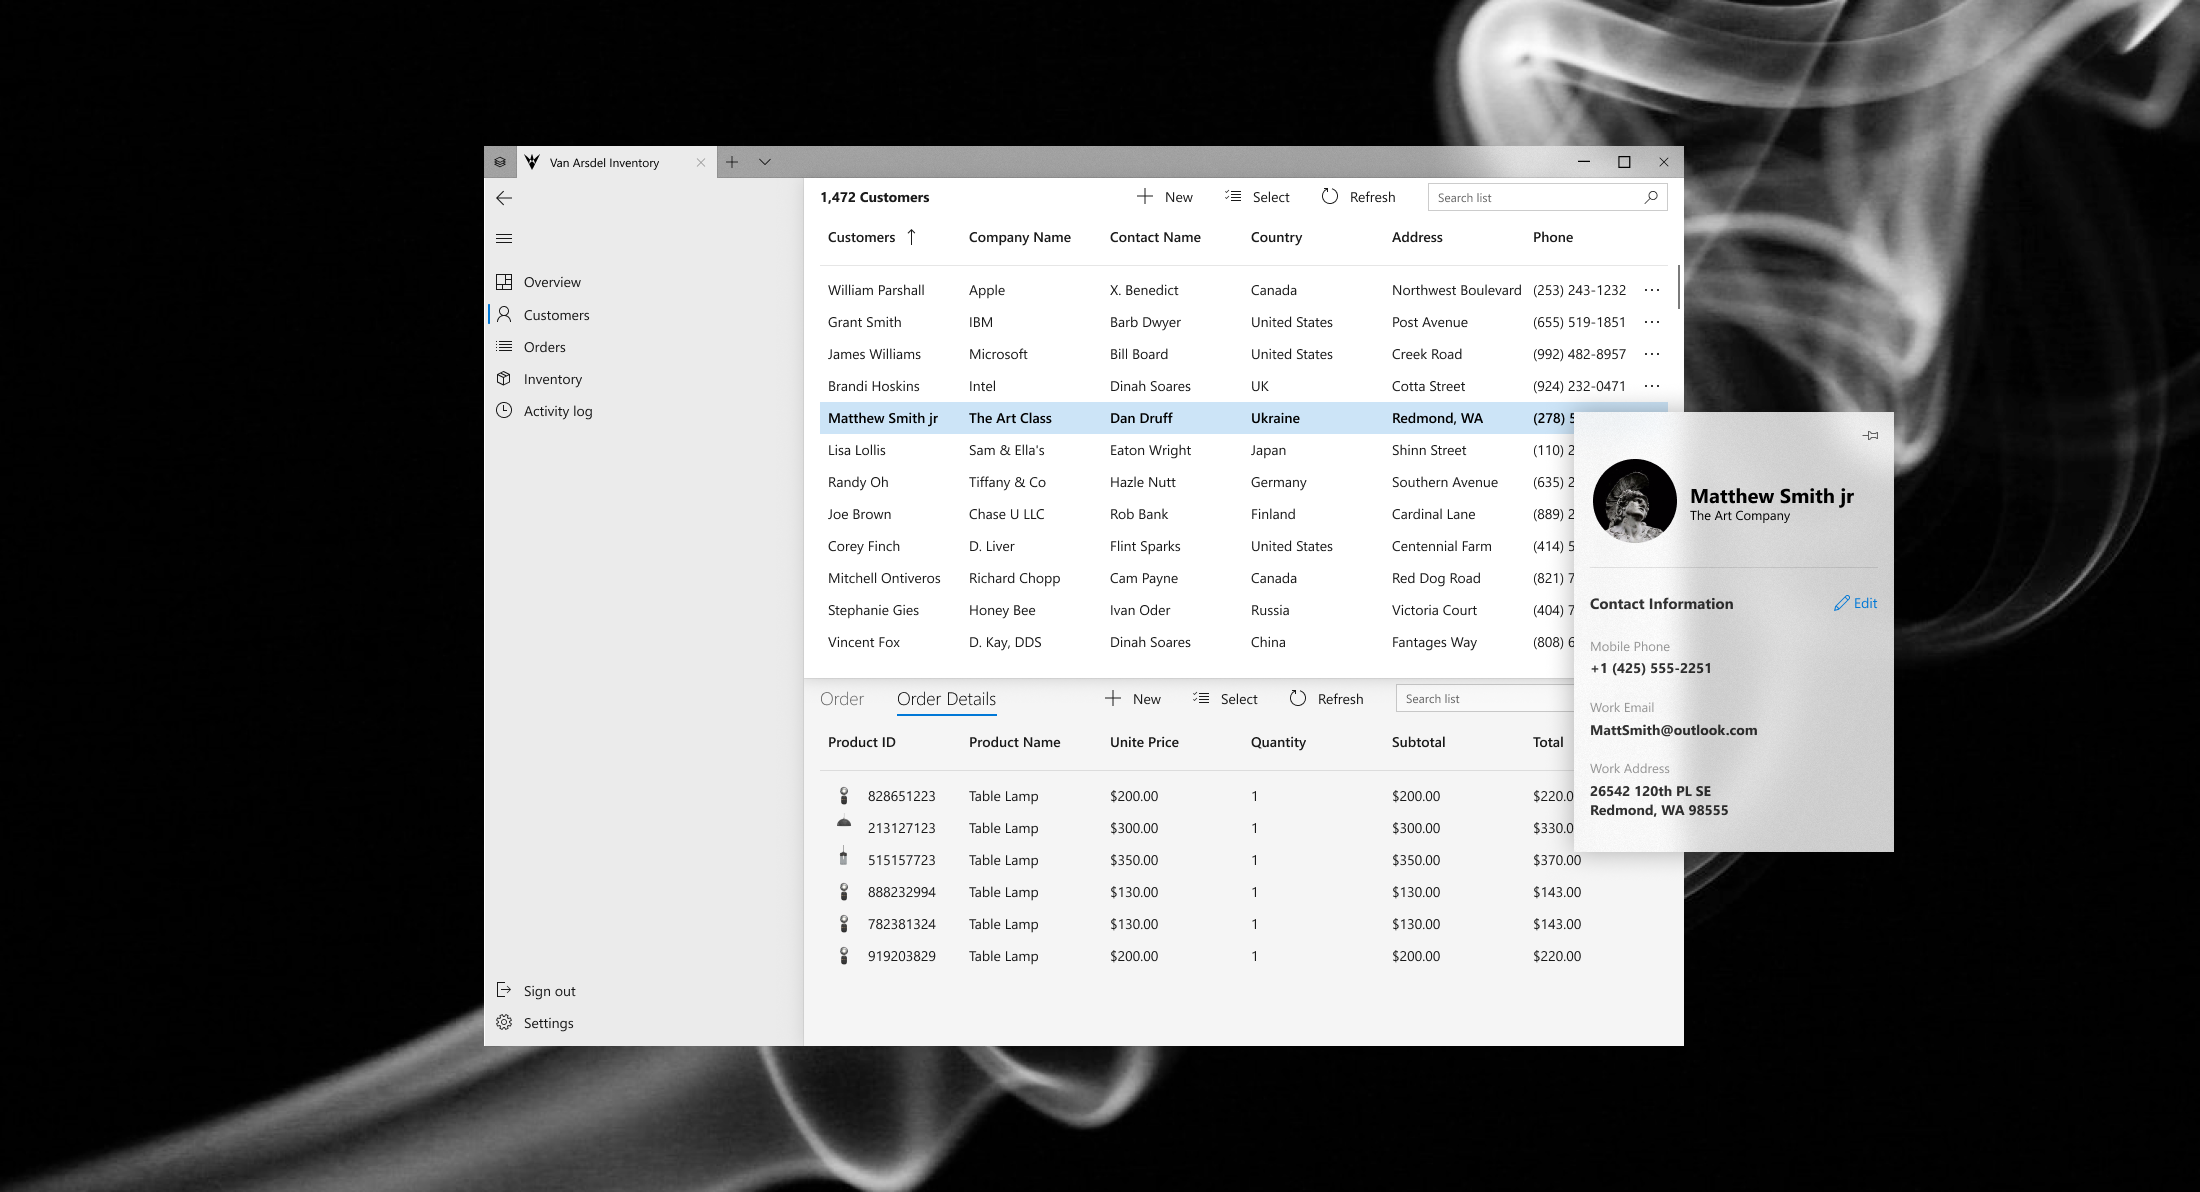Switch to the Order tab
This screenshot has width=2200, height=1192.
[x=842, y=699]
